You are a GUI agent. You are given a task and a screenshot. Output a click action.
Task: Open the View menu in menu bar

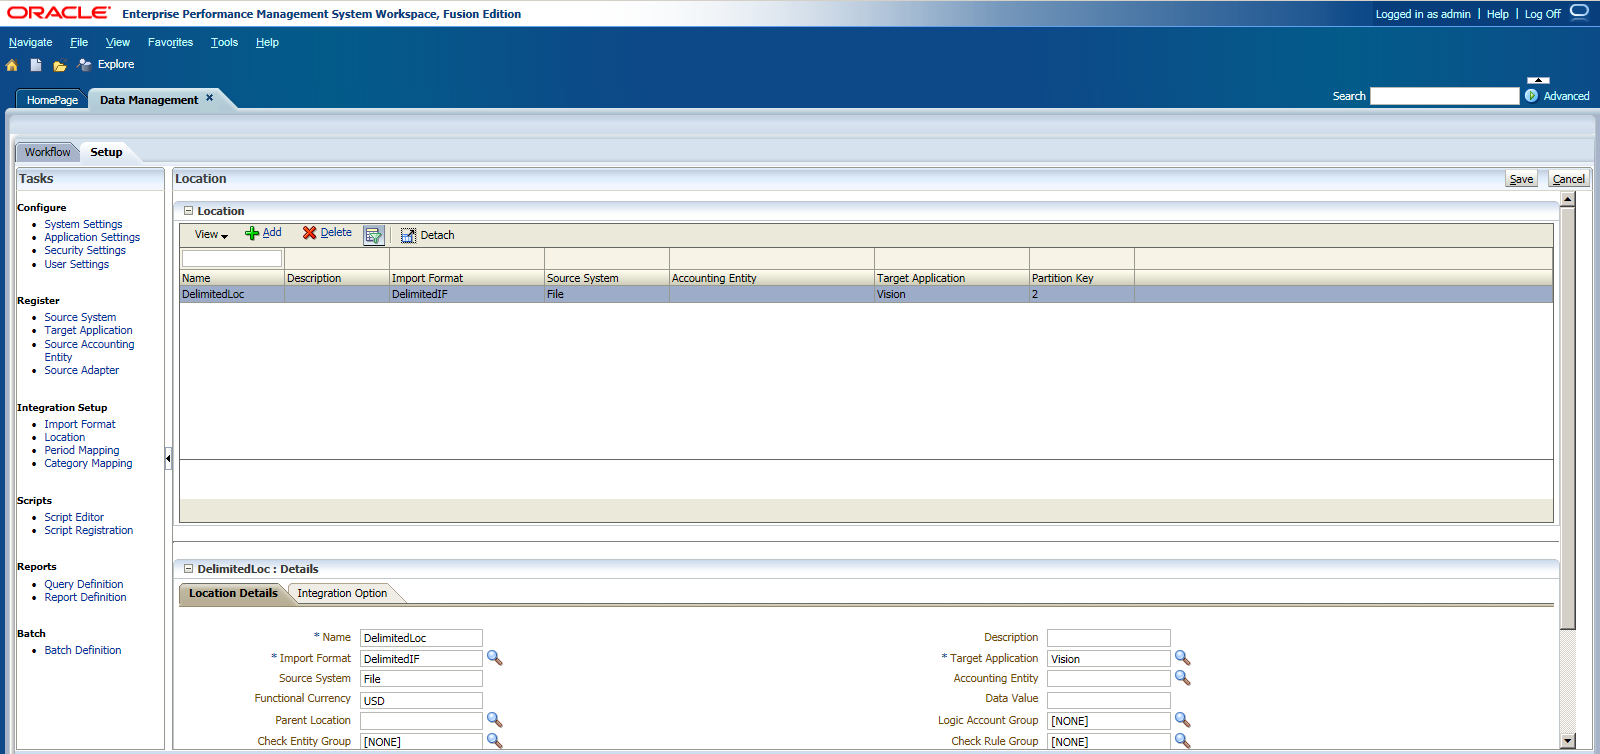(x=118, y=42)
